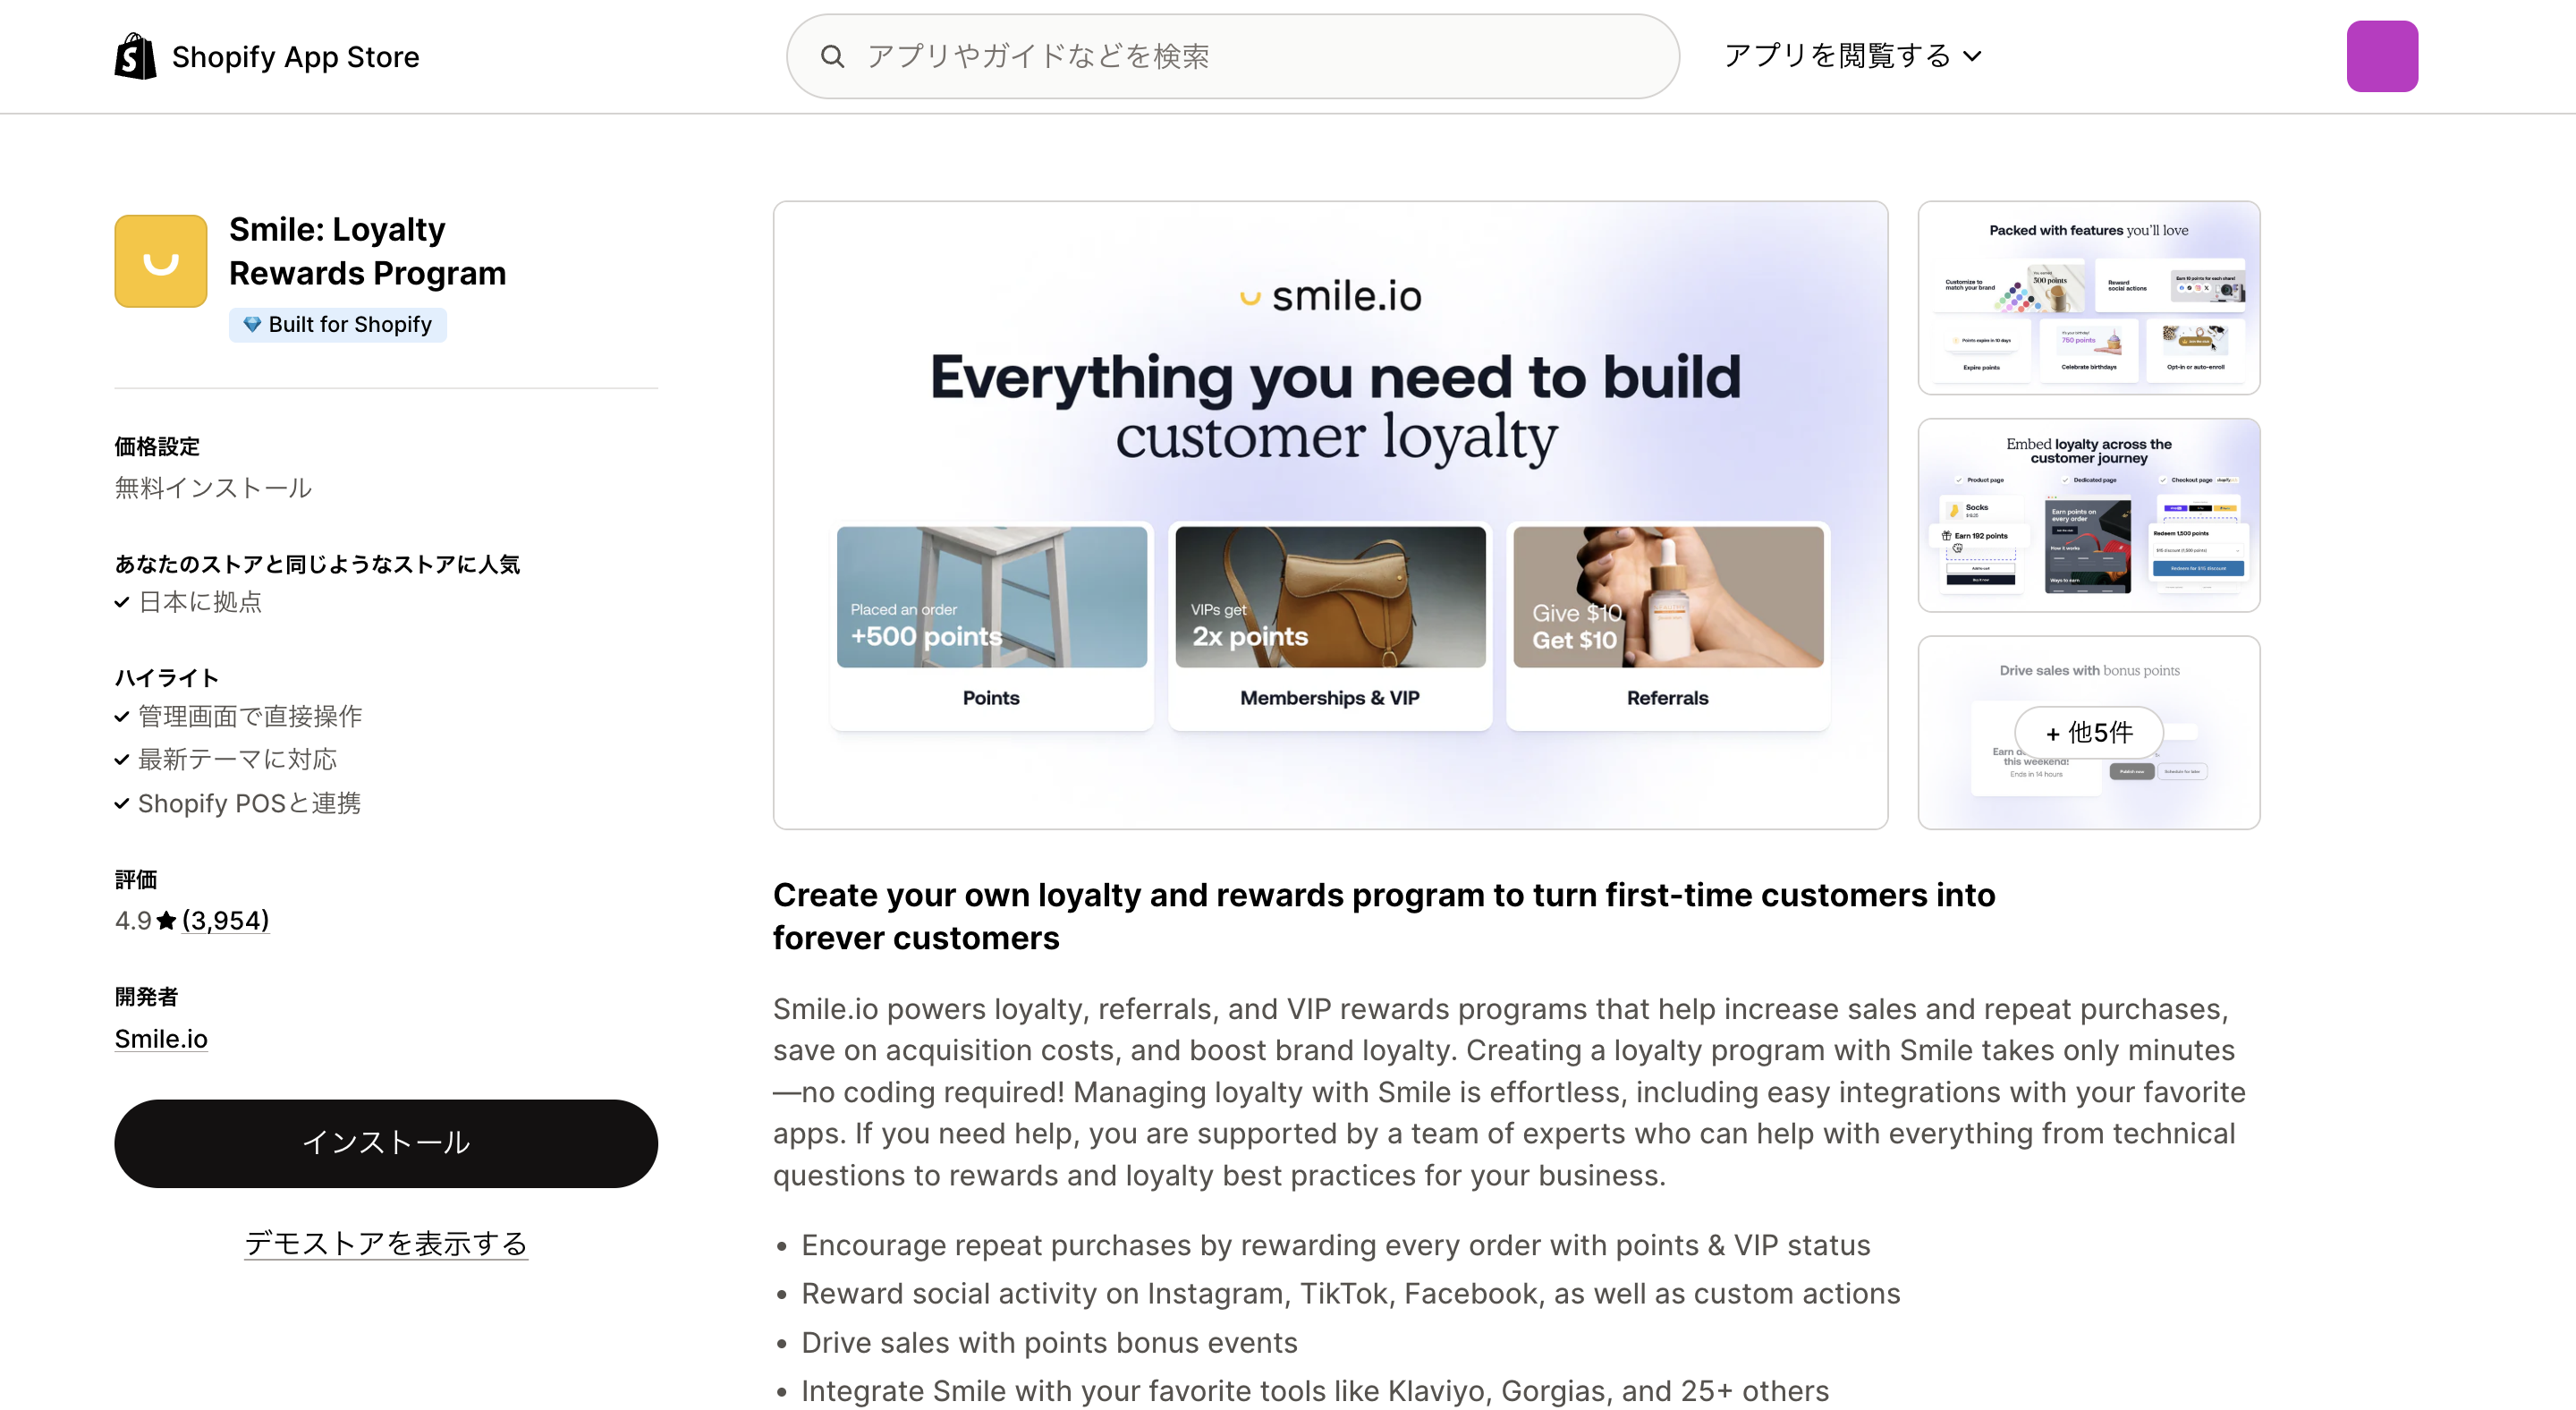Image resolution: width=2576 pixels, height=1410 pixels.
Task: Click the chevron next to アプリを閲覧する
Action: (x=1972, y=56)
